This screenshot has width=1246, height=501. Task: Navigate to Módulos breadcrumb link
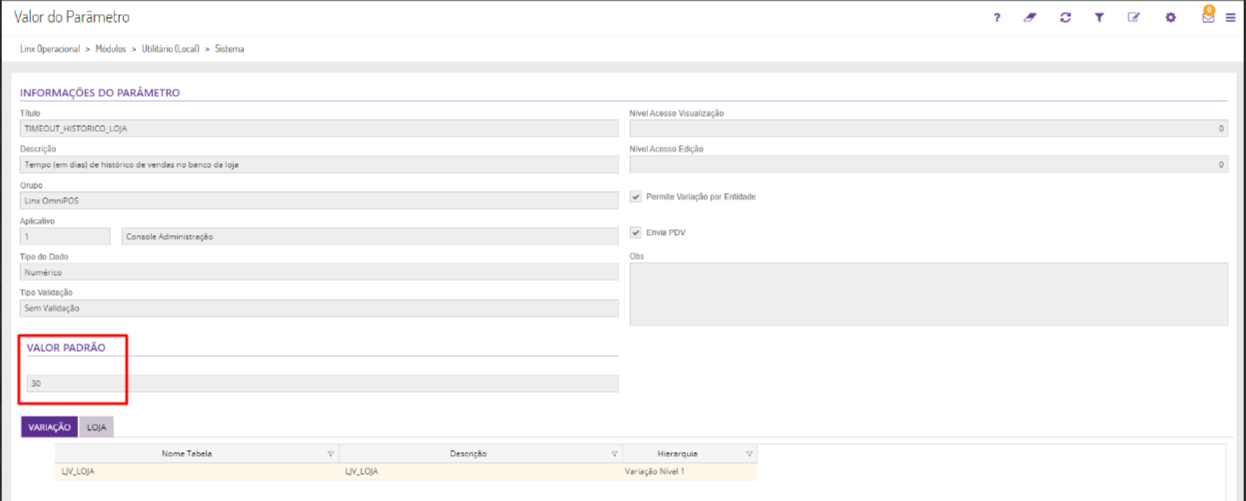(x=110, y=49)
